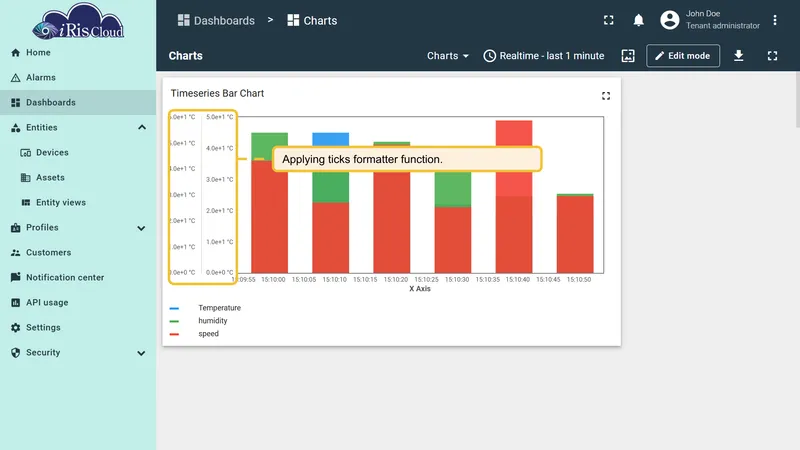Viewport: 800px width, 450px height.
Task: Open the Devices page
Action: click(78, 153)
